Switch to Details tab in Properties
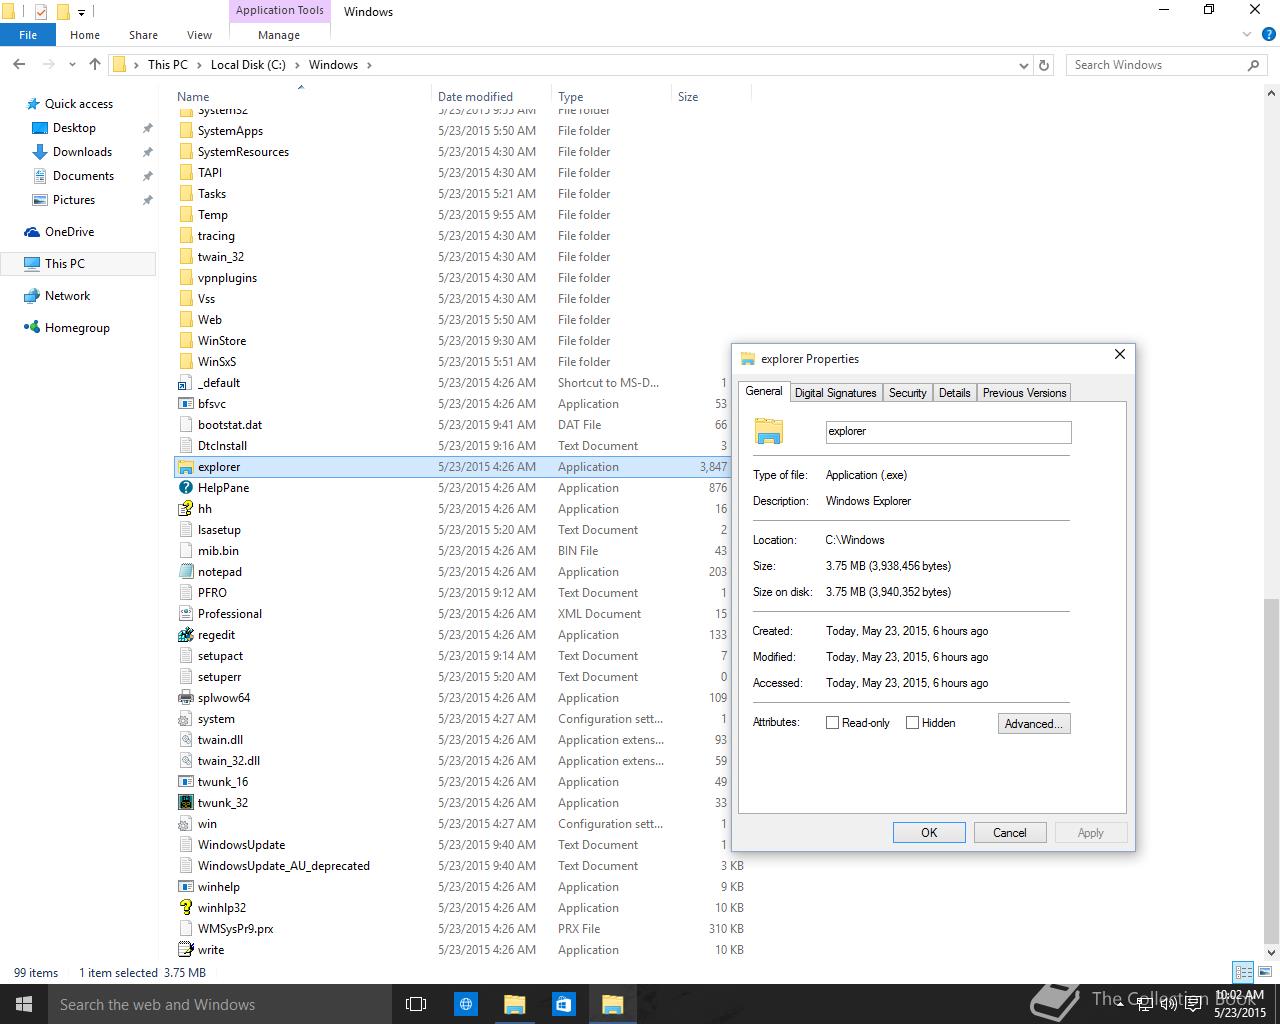 click(954, 393)
